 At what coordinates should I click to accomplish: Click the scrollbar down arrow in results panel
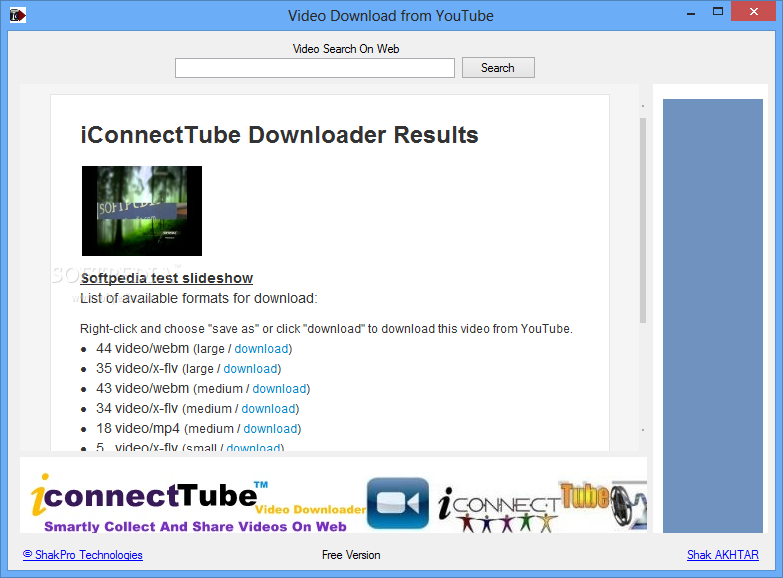click(643, 430)
